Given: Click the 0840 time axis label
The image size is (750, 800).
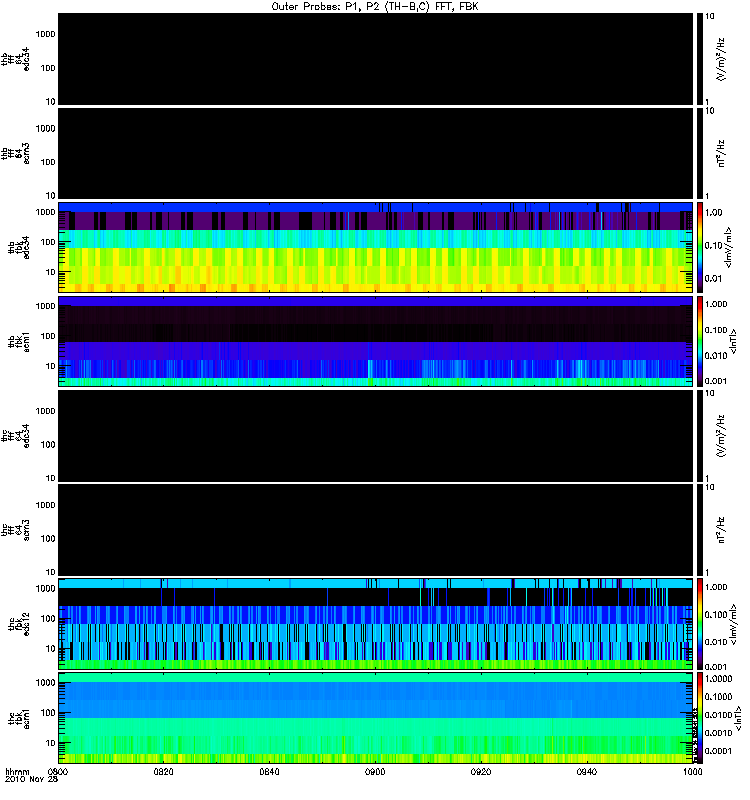Looking at the screenshot, I should click(269, 772).
